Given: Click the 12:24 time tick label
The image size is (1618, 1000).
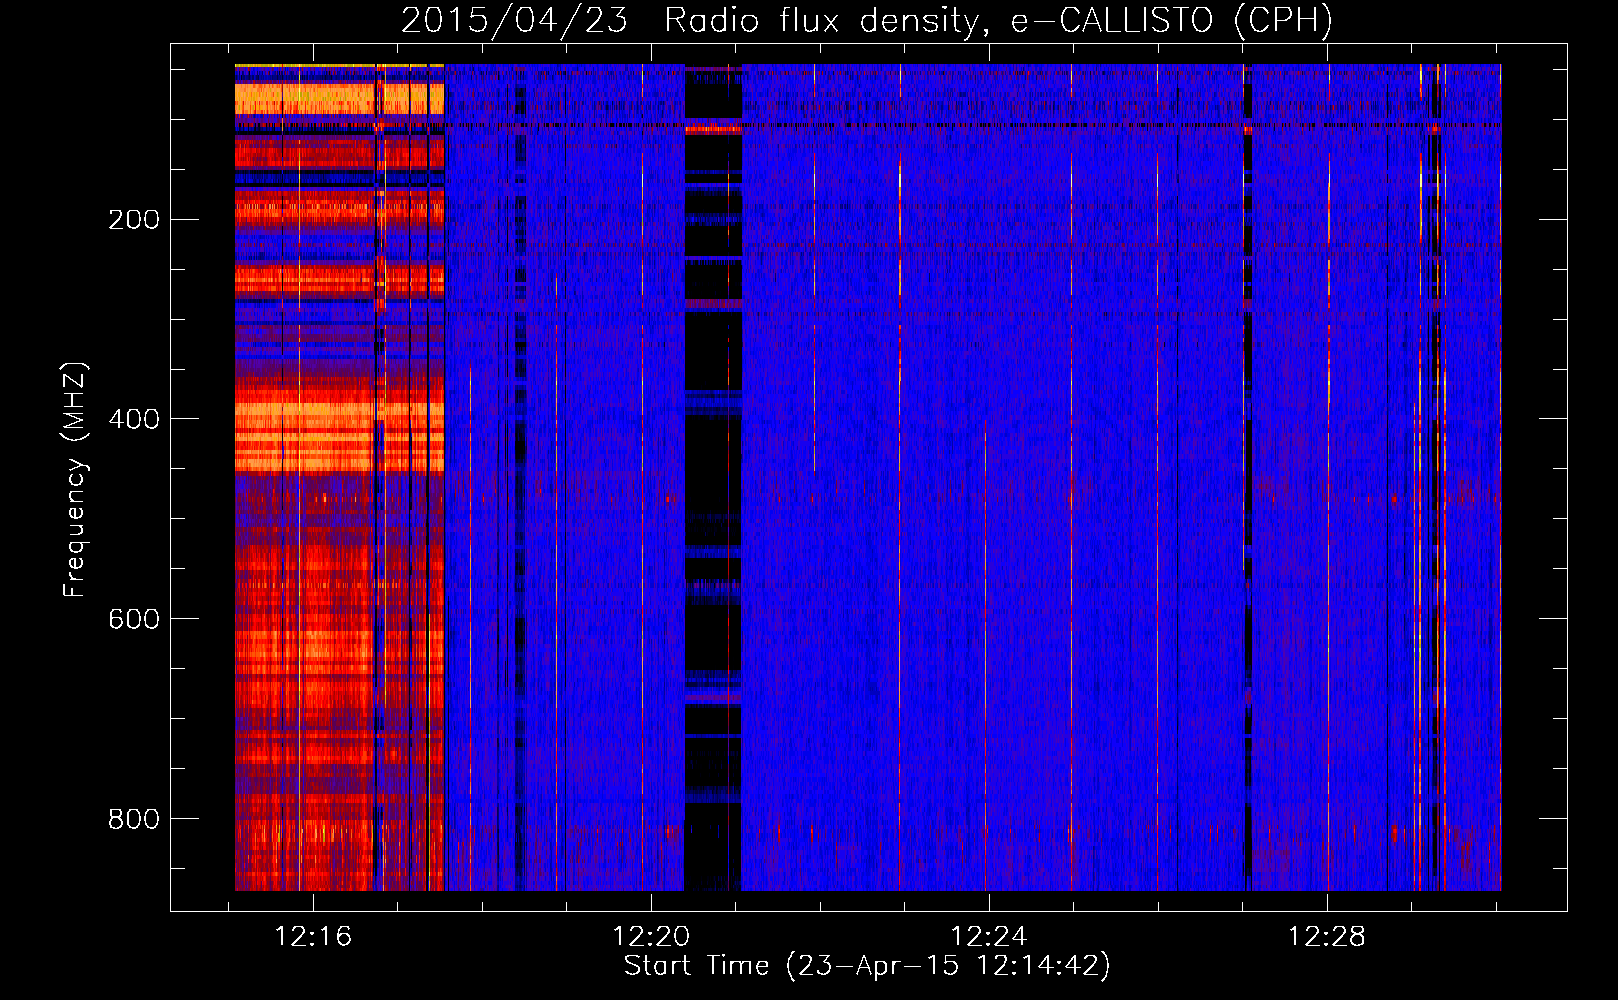Looking at the screenshot, I should pos(989,937).
